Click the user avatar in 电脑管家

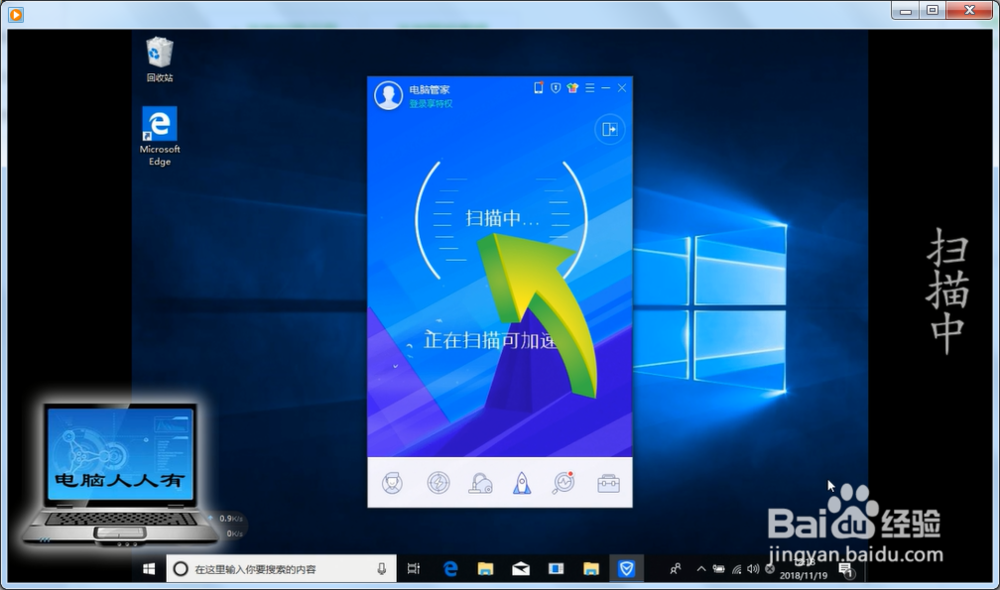(x=388, y=96)
